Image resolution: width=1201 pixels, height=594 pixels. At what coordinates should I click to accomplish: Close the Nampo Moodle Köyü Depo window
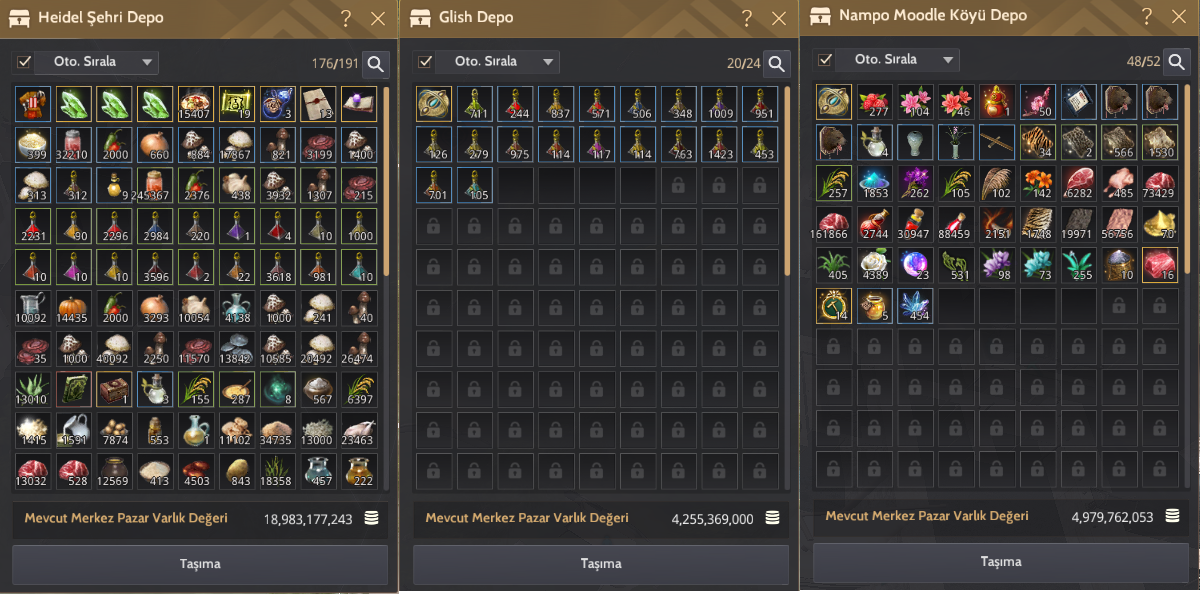(1178, 16)
